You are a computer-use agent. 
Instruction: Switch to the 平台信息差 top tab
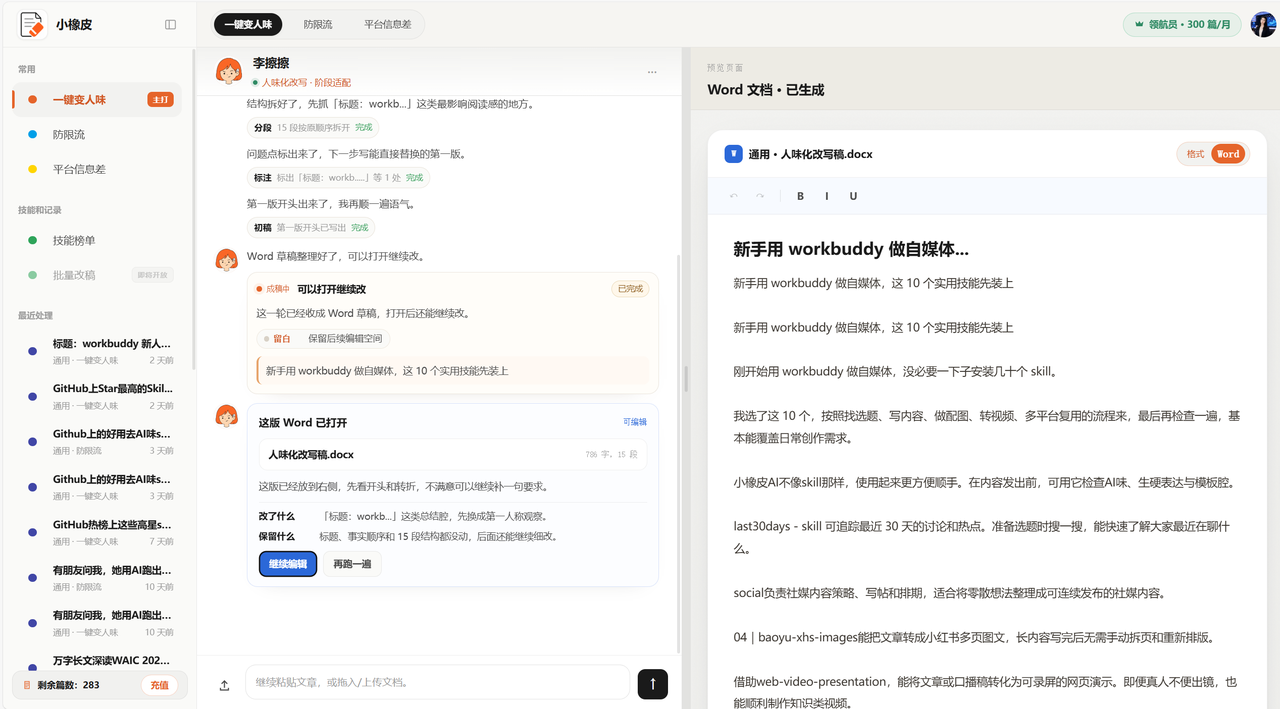387,24
